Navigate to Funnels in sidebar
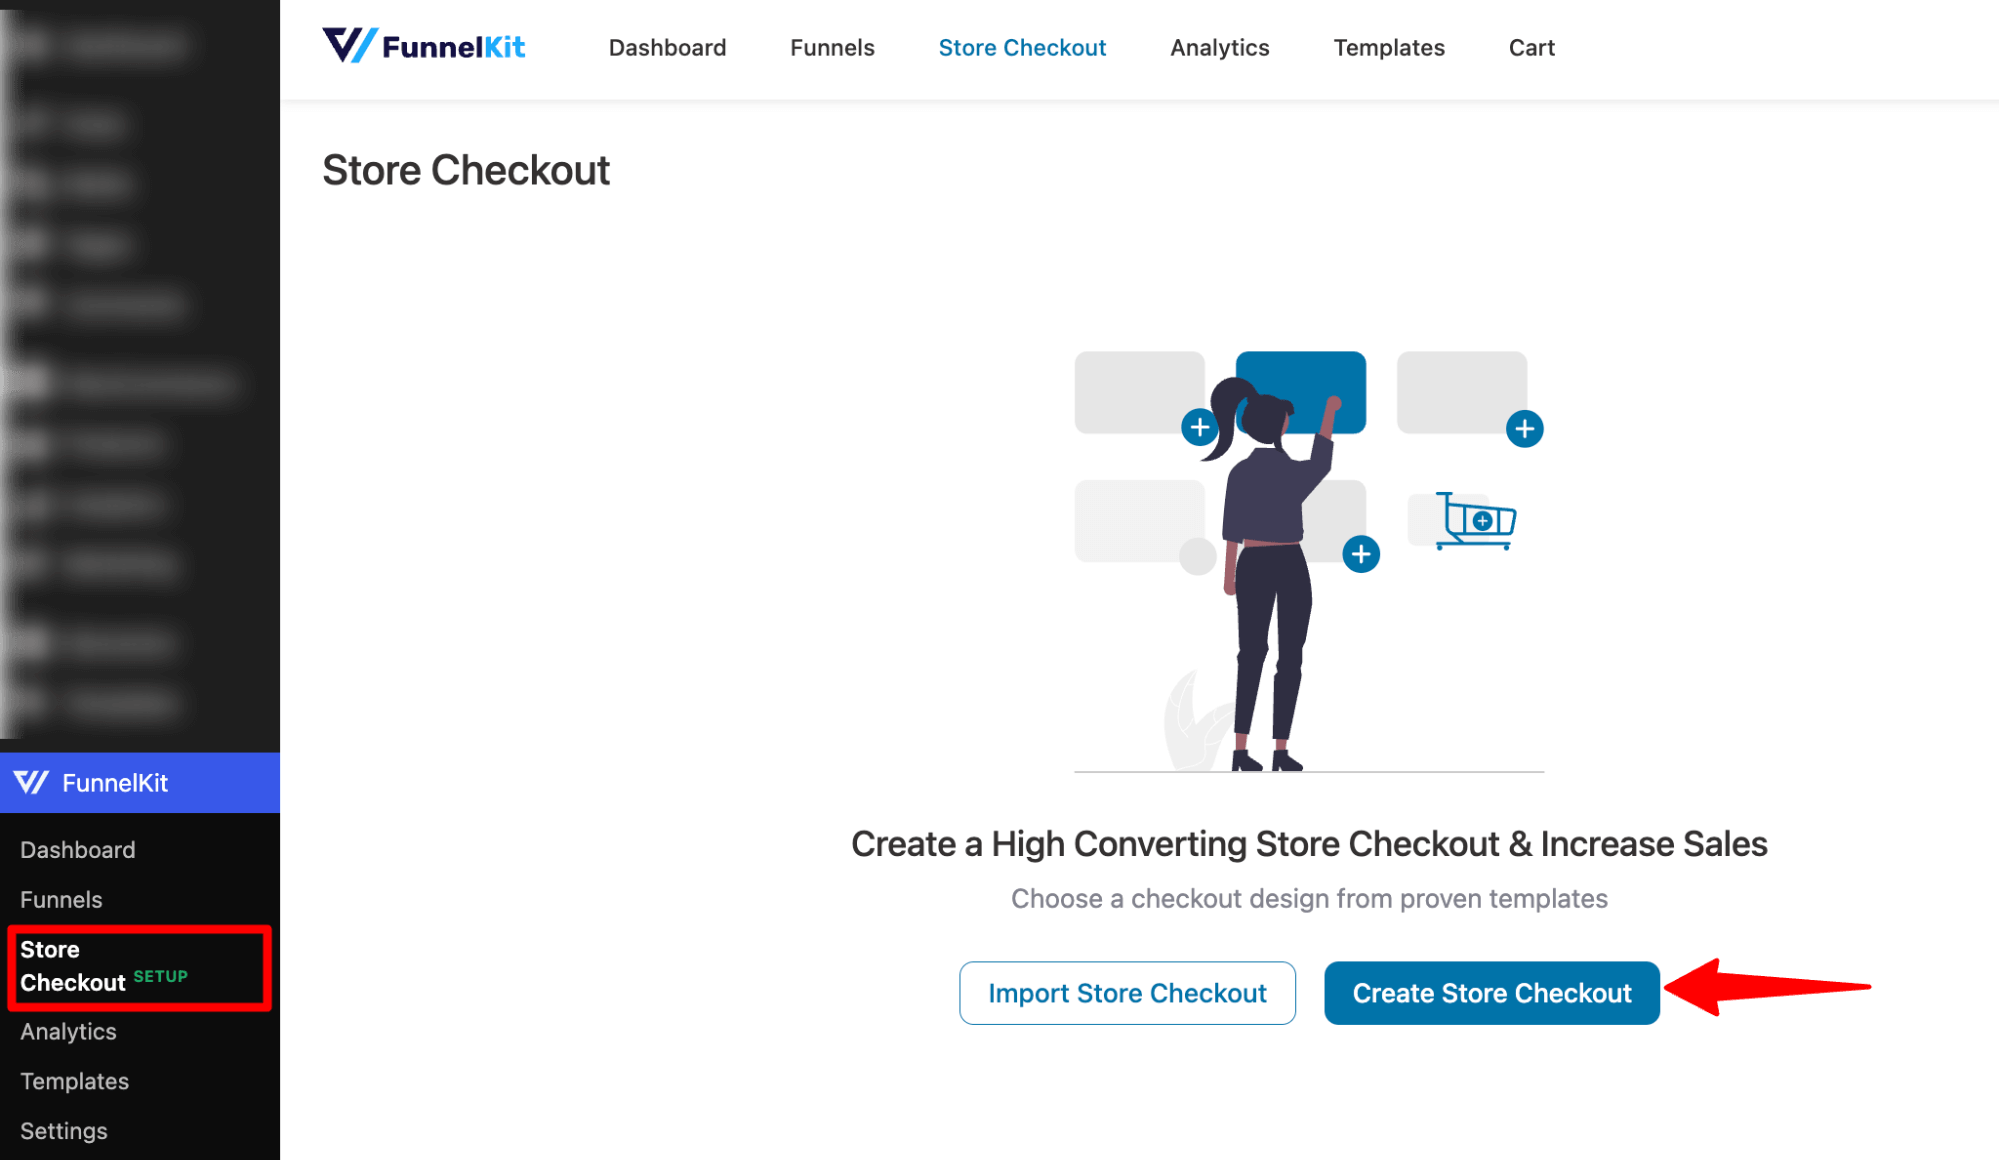This screenshot has width=1999, height=1160. (61, 899)
